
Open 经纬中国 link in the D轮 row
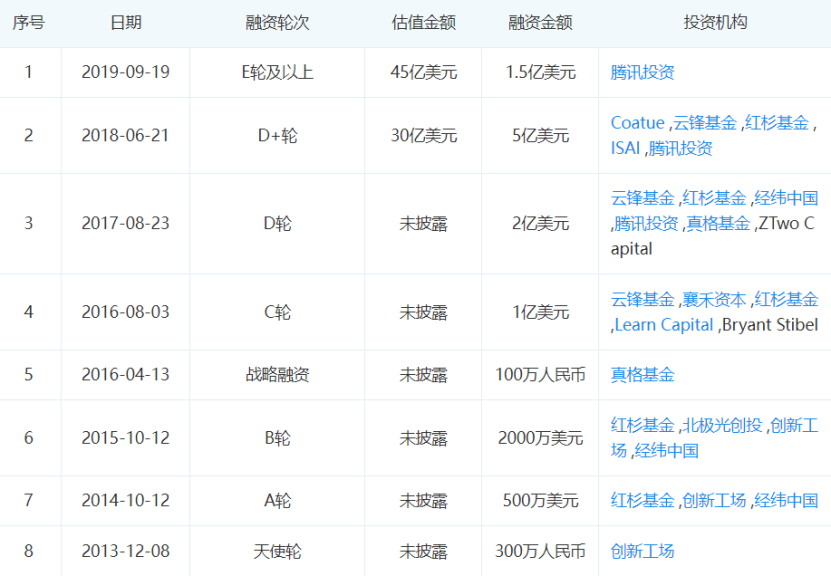(786, 198)
